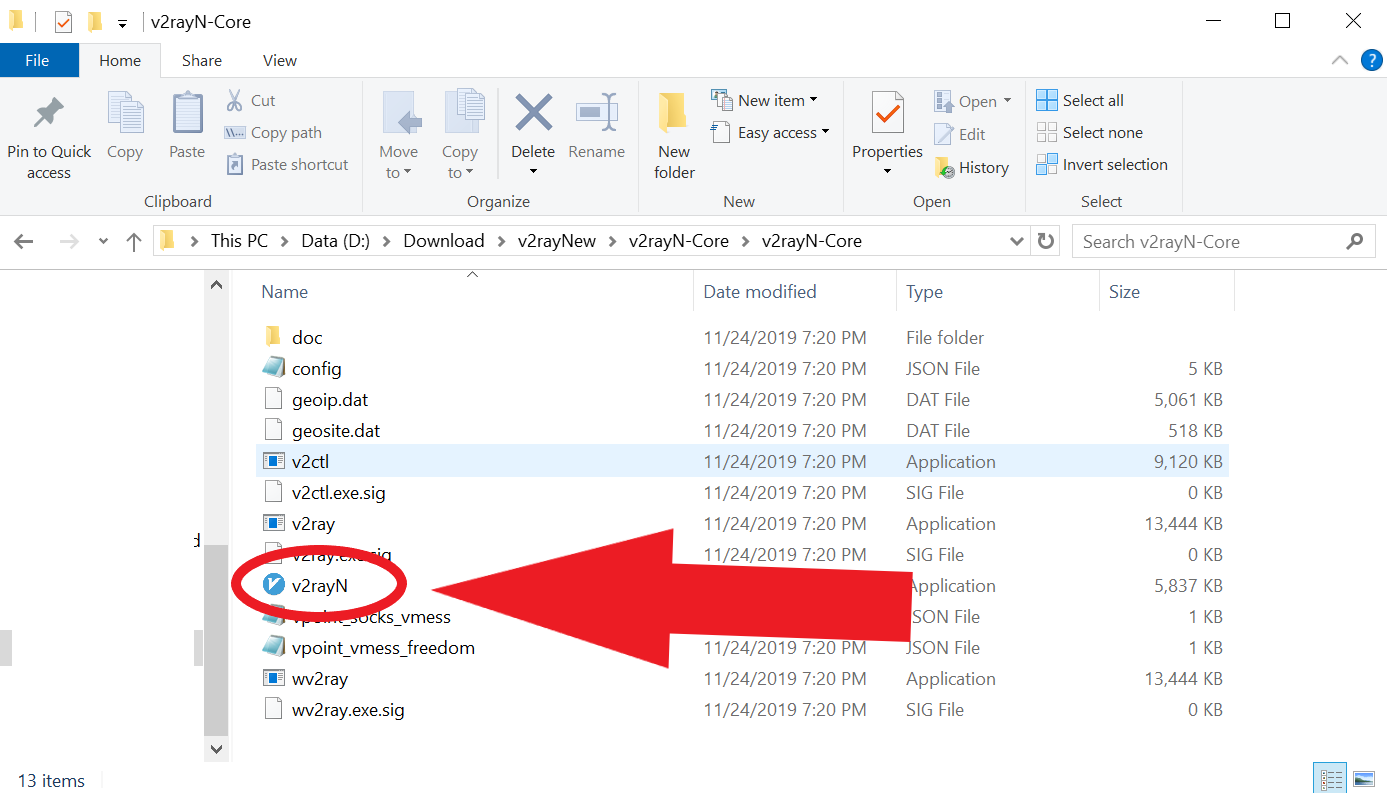Screen dimensions: 1387x793
Task: Click Select all in ribbon
Action: [x=1081, y=101]
